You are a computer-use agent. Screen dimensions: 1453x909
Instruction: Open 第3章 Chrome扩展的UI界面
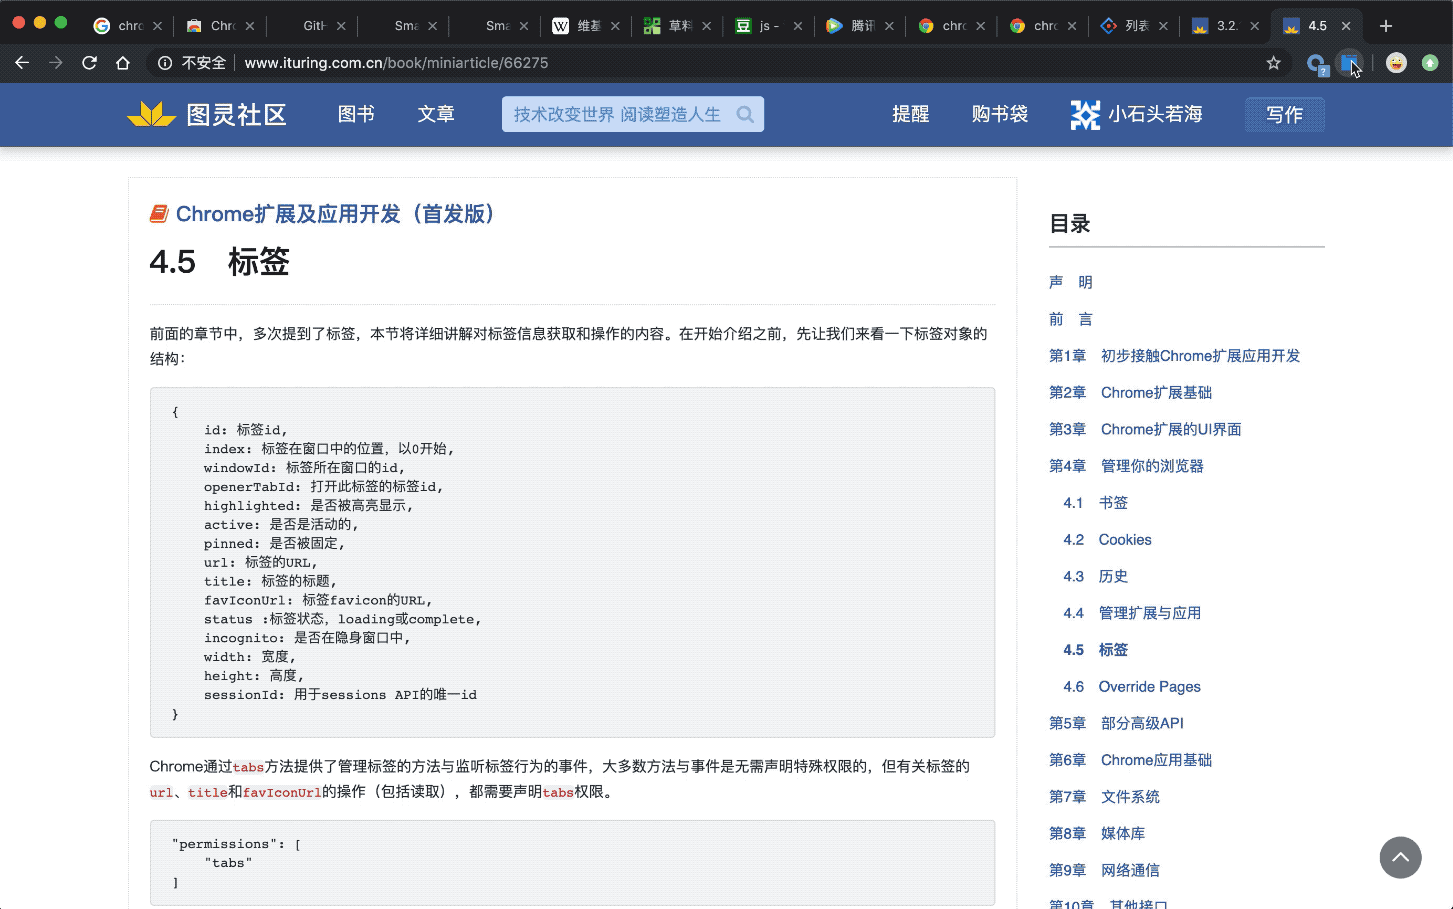point(1145,429)
